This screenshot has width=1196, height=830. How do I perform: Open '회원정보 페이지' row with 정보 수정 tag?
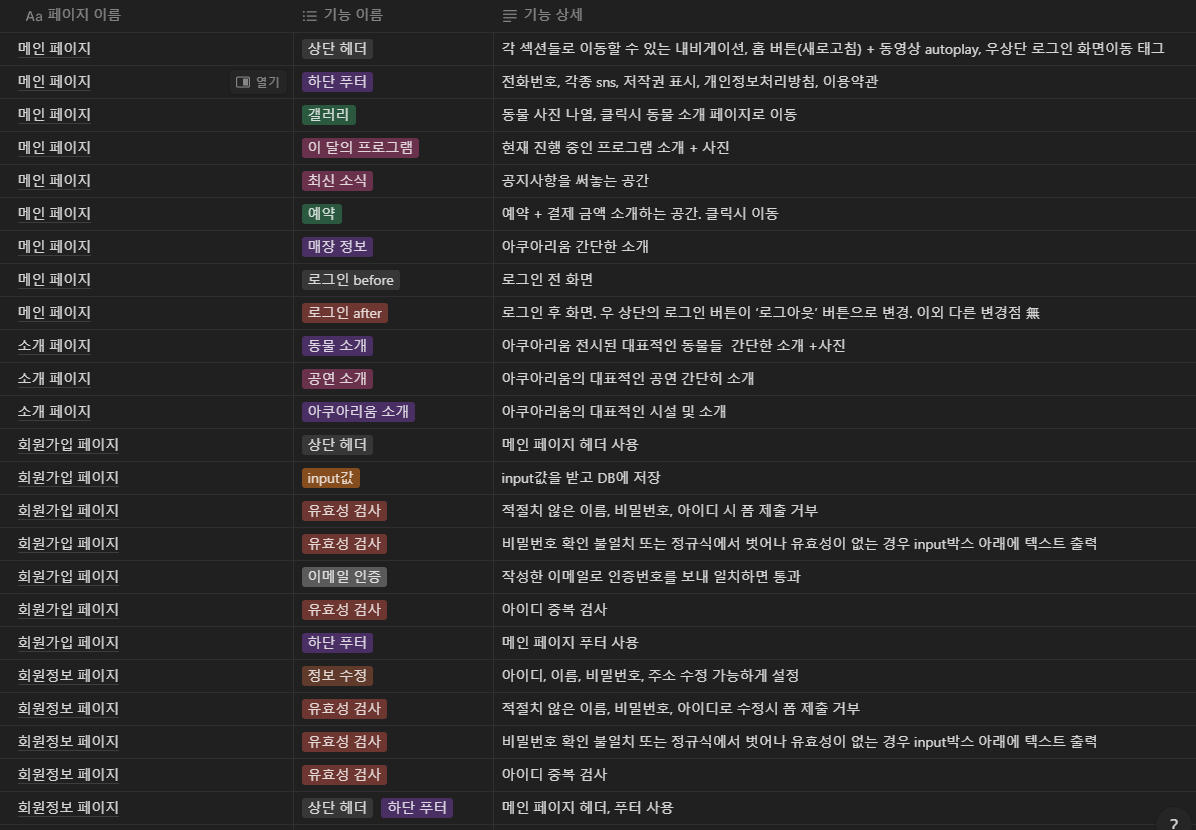tap(68, 676)
